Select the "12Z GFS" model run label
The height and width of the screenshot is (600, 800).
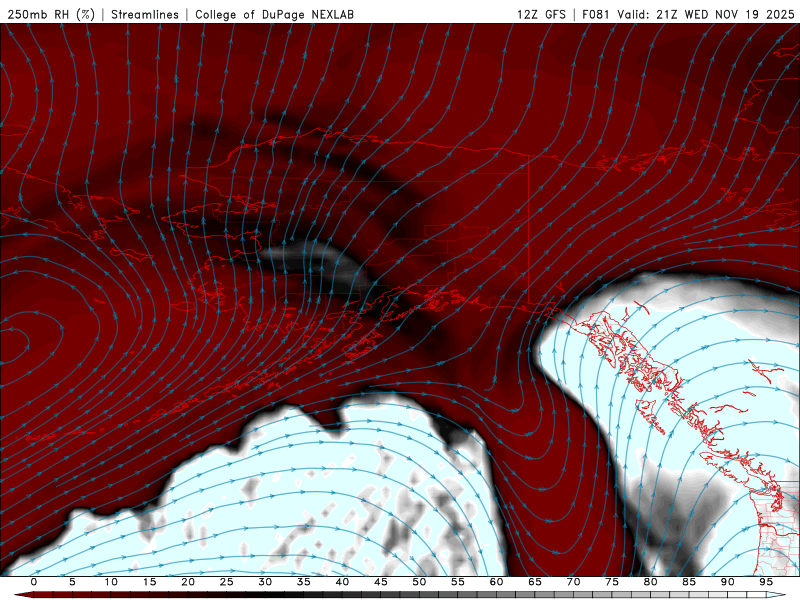pos(541,14)
